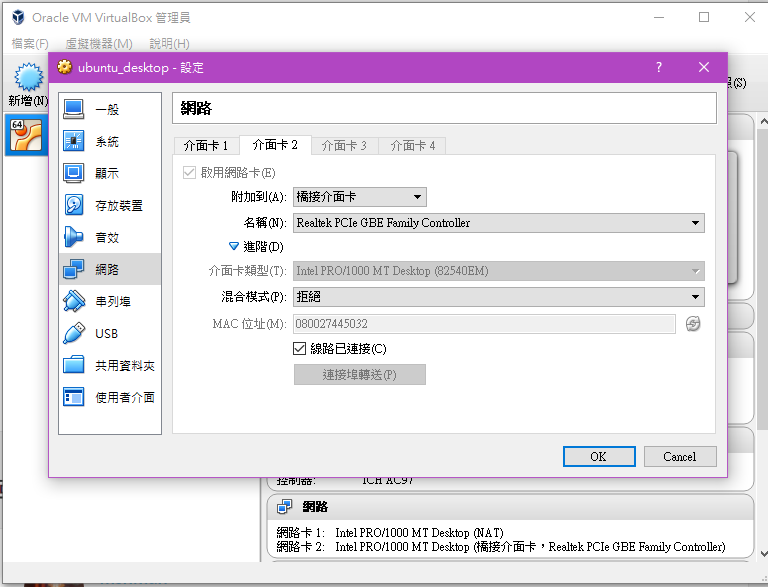Click the OK button
The image size is (768, 587).
[599, 456]
